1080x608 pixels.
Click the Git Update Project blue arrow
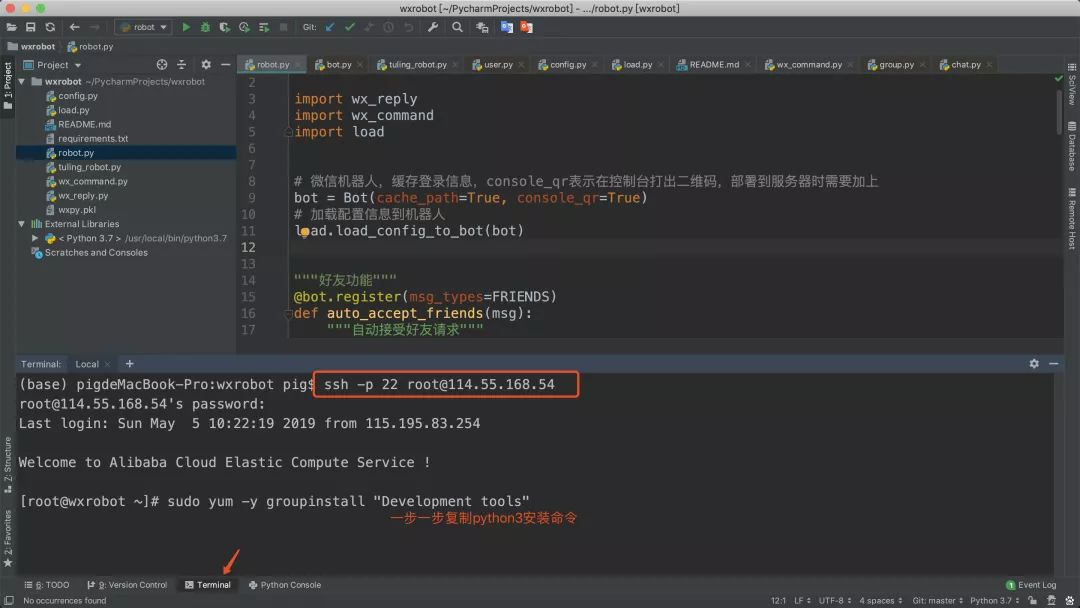pyautogui.click(x=330, y=27)
